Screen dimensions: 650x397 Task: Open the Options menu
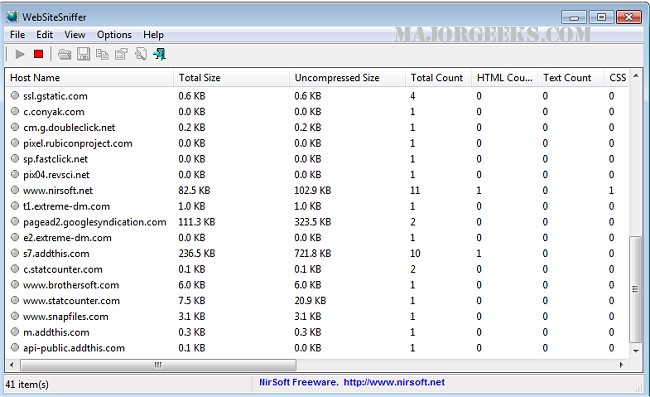tap(114, 35)
